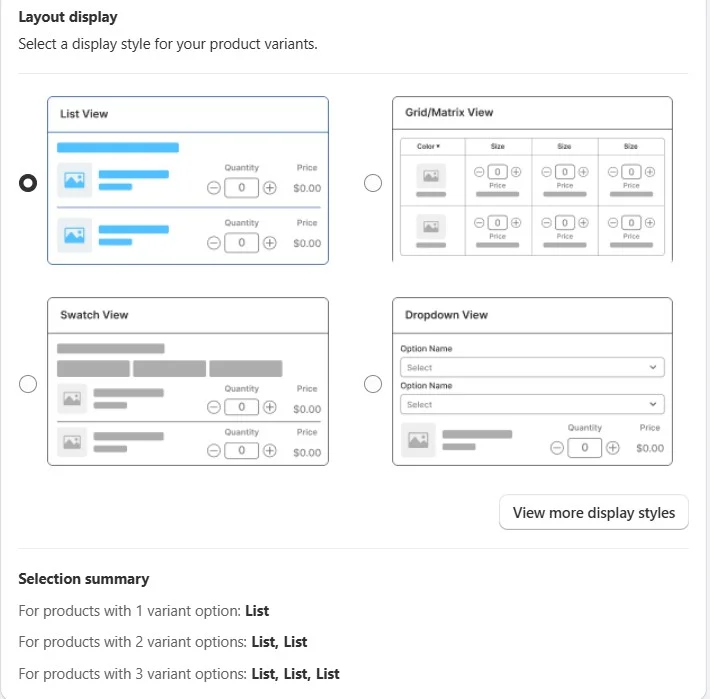
Task: Expand the second Option Name Select dropdown
Action: coord(532,404)
